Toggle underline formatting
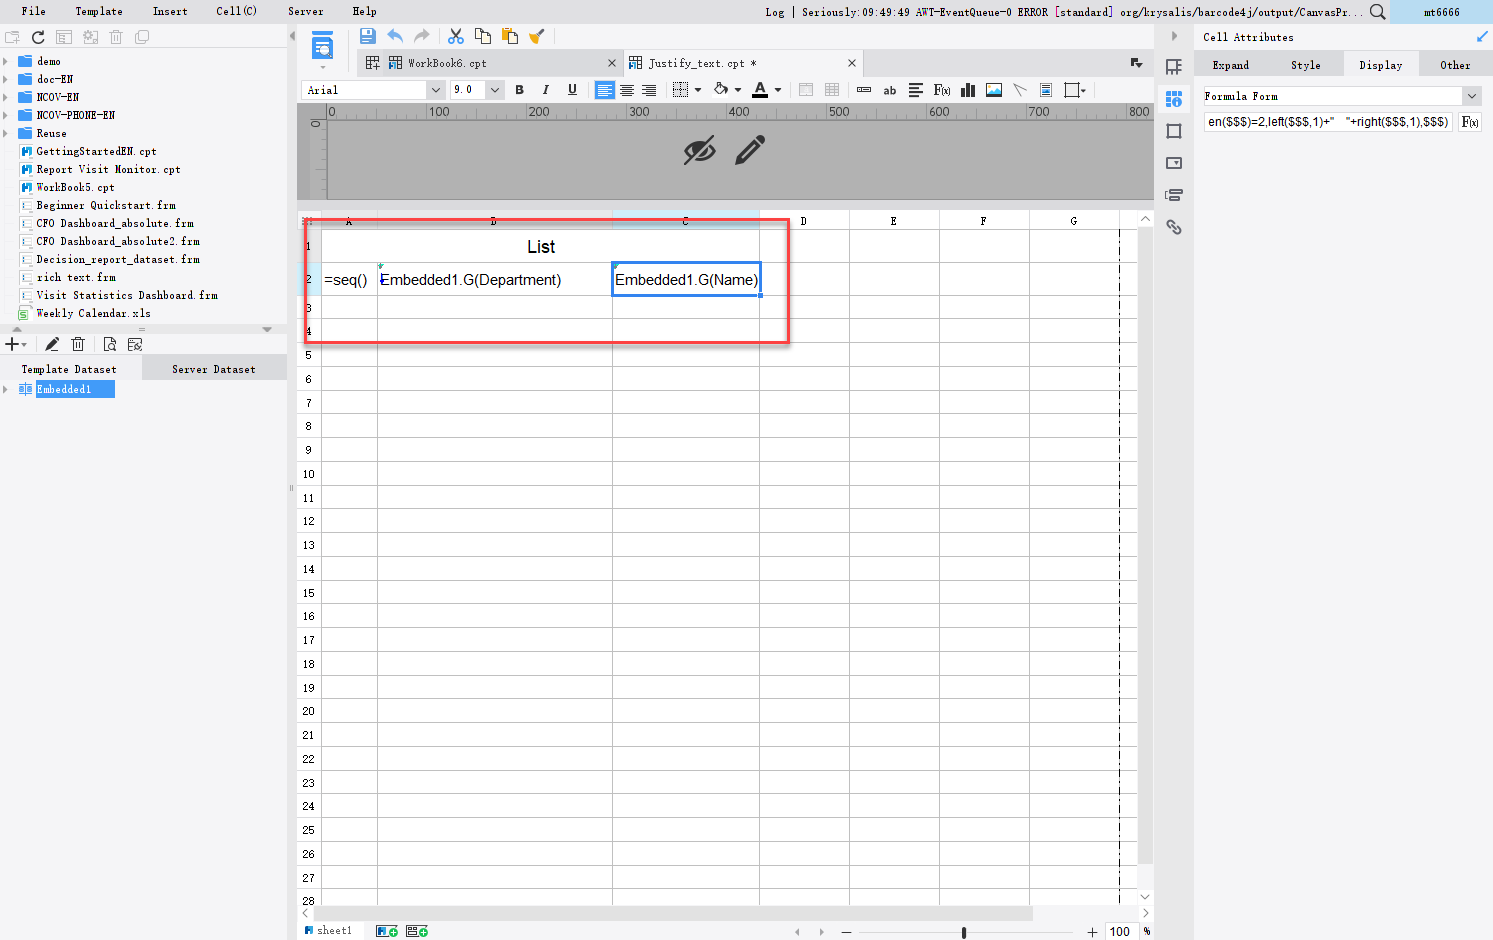The image size is (1493, 940). [x=571, y=90]
